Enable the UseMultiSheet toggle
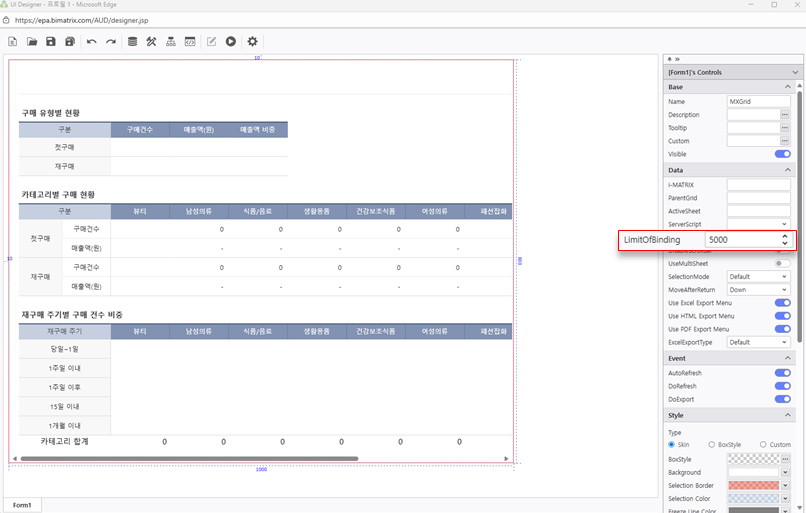Screen dimensions: 806x513 782,263
